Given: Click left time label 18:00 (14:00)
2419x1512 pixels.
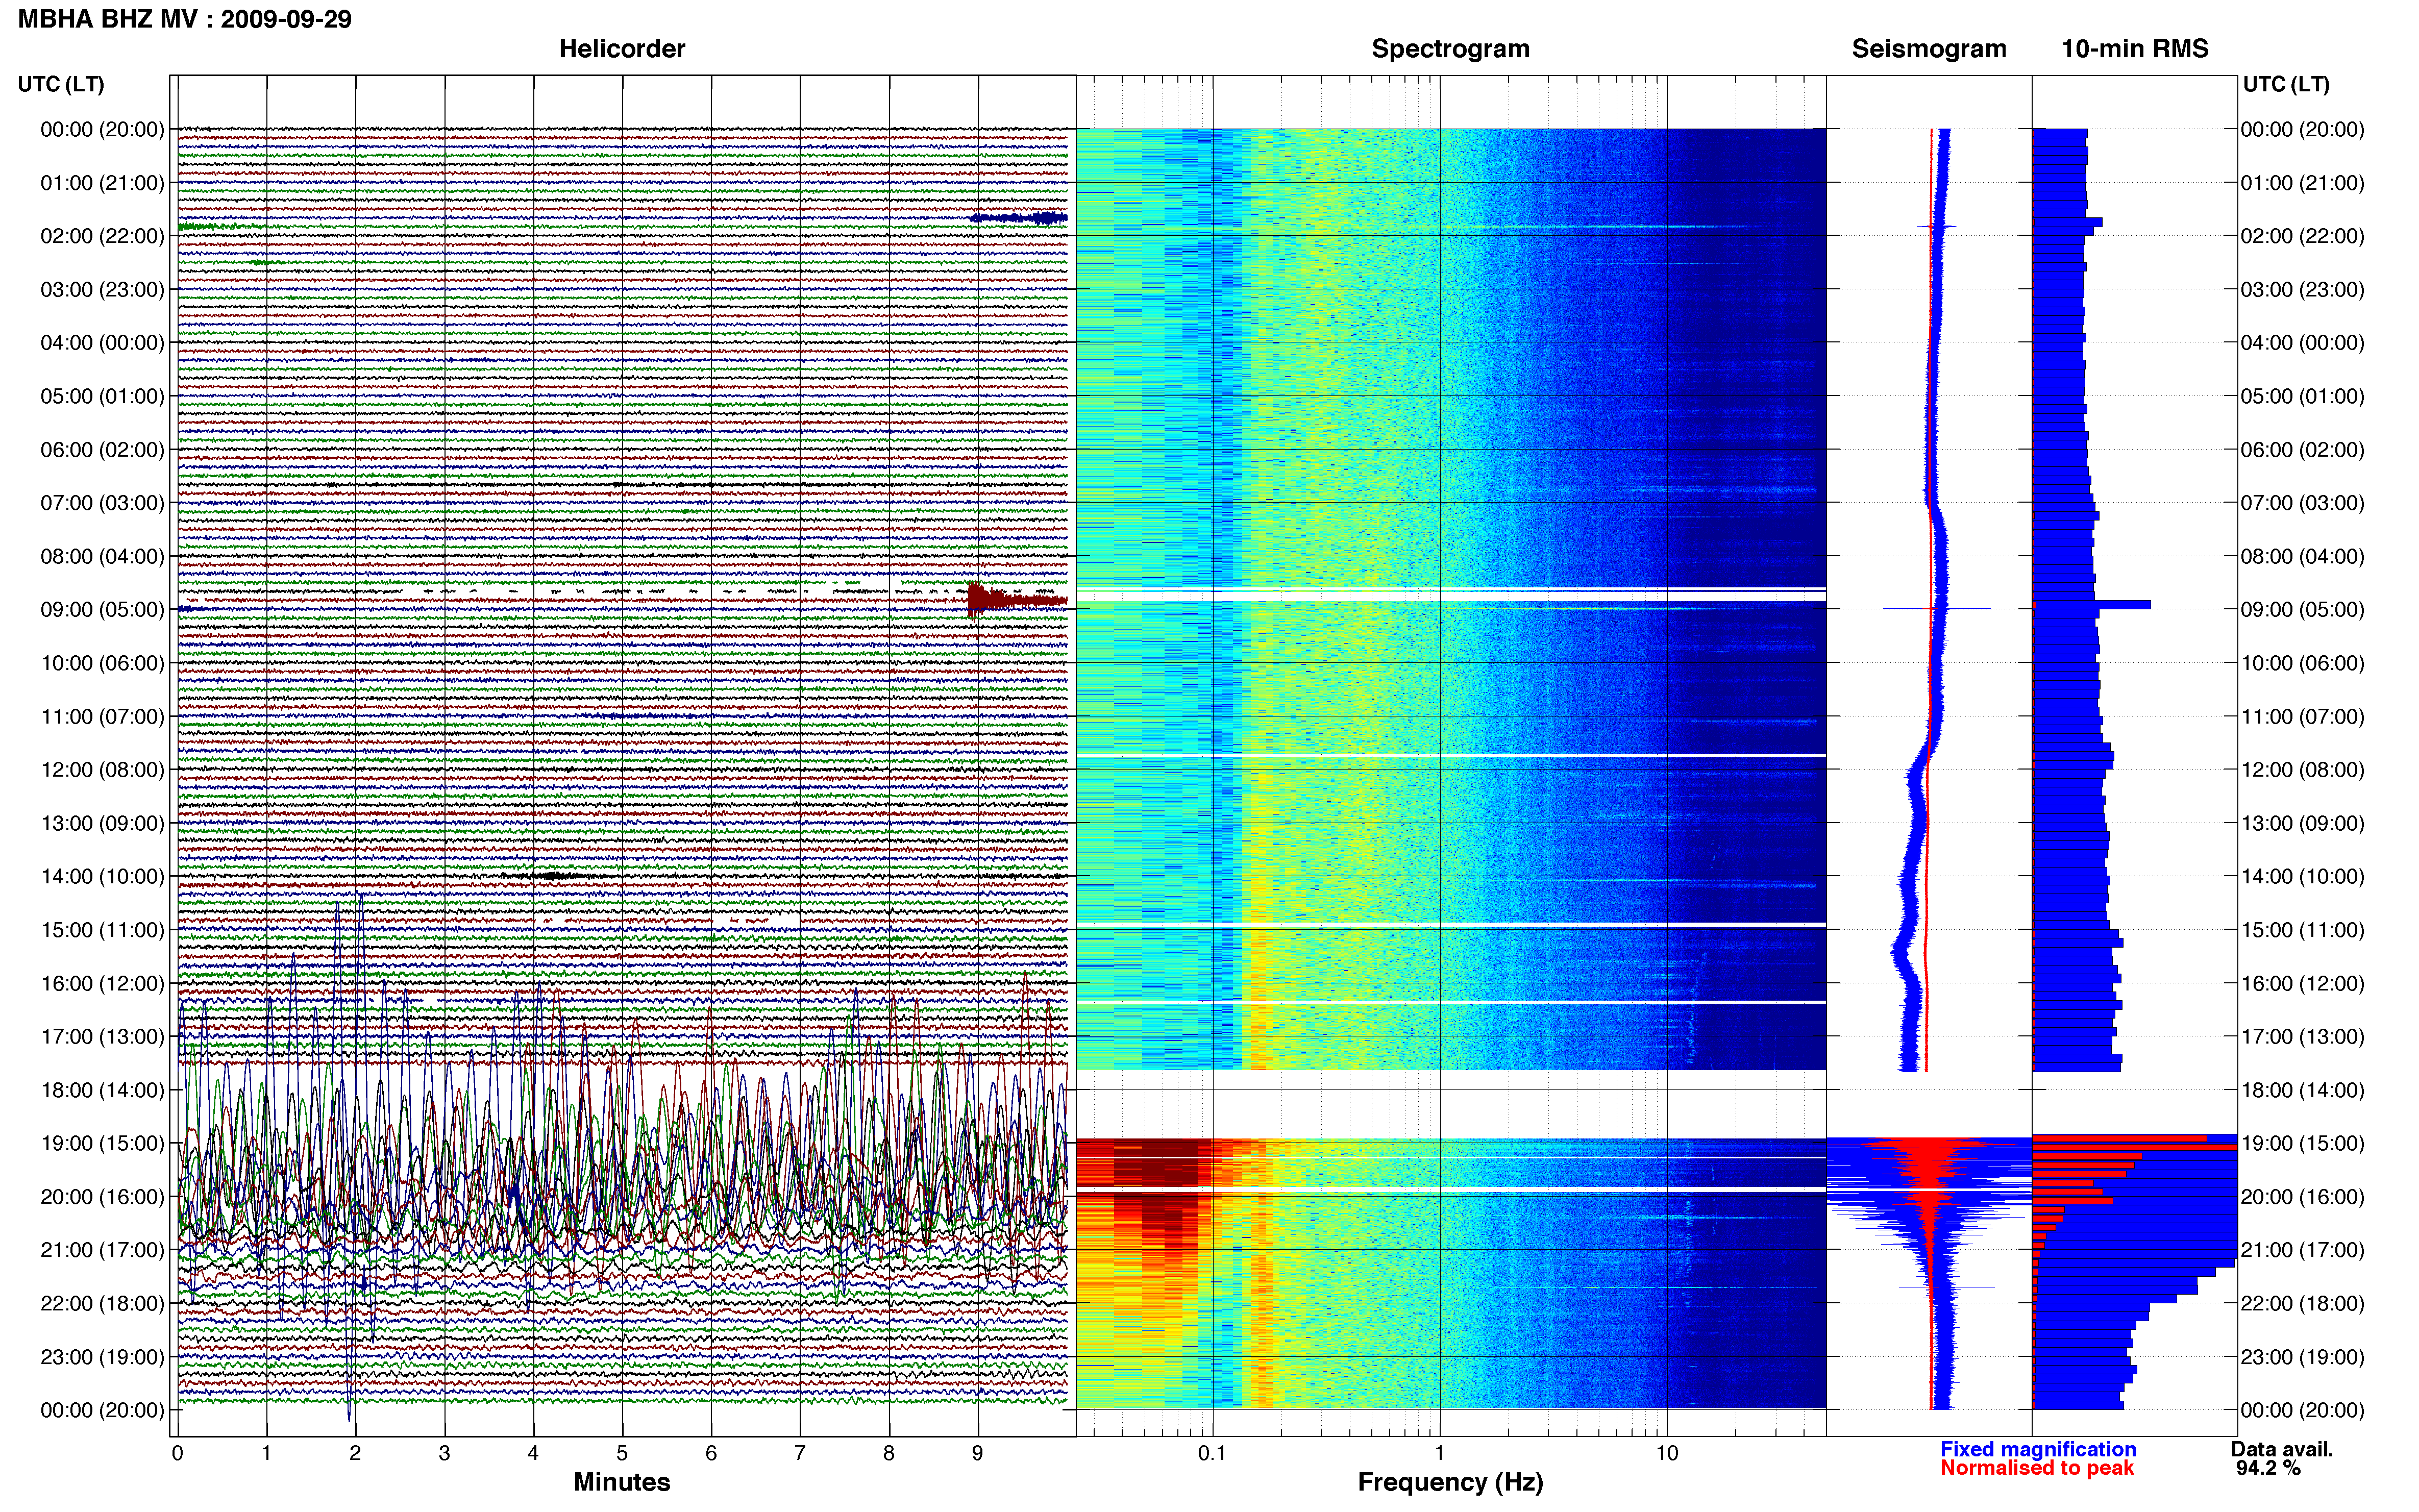Looking at the screenshot, I should [x=102, y=1090].
